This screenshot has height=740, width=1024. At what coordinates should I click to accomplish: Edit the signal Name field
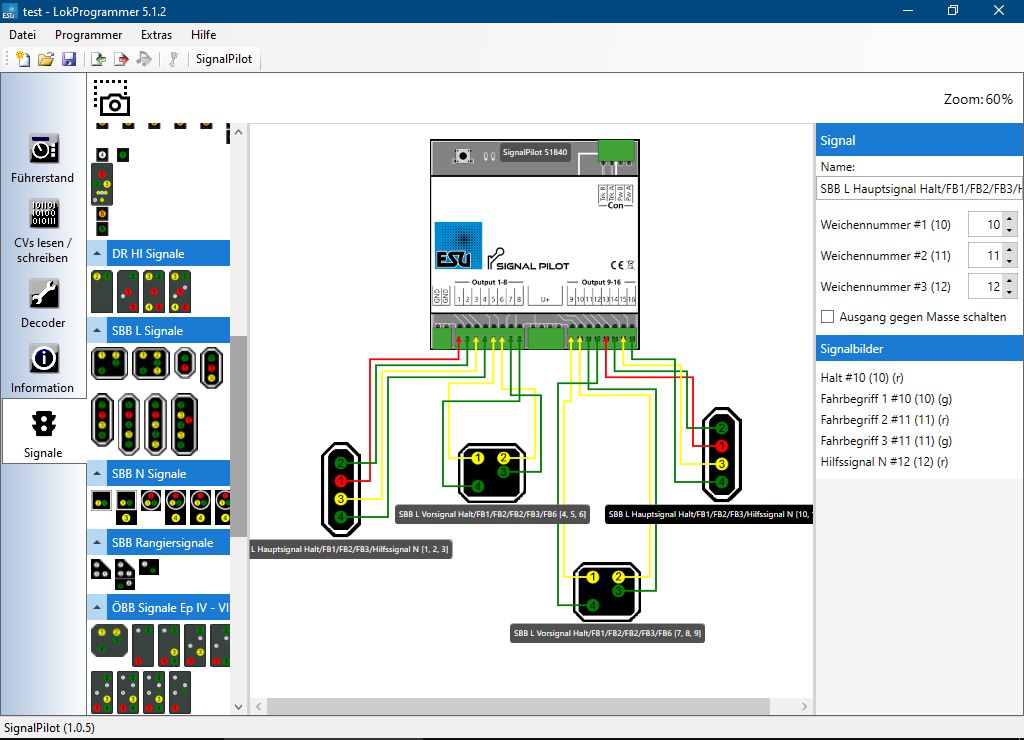point(920,189)
